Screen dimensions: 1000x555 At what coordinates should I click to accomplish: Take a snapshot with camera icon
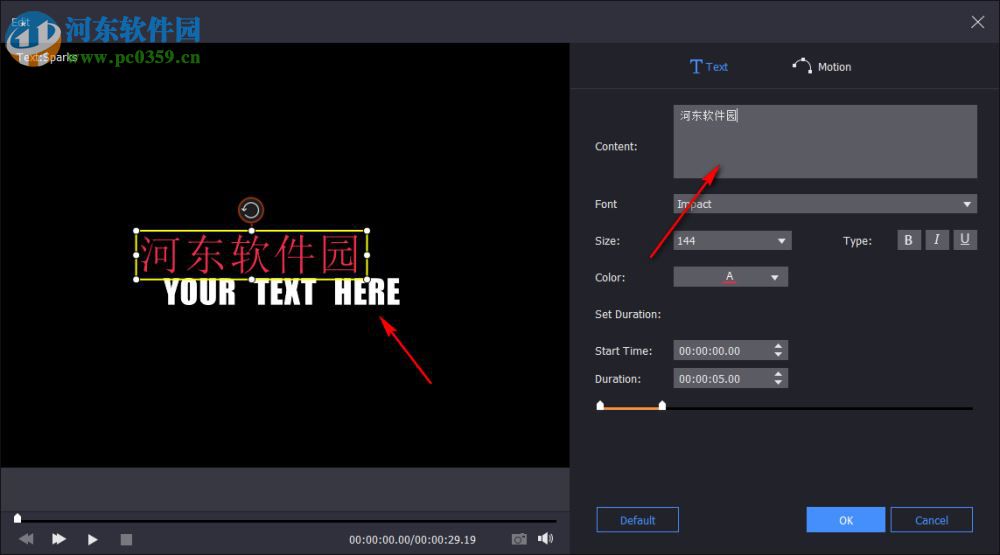(519, 539)
